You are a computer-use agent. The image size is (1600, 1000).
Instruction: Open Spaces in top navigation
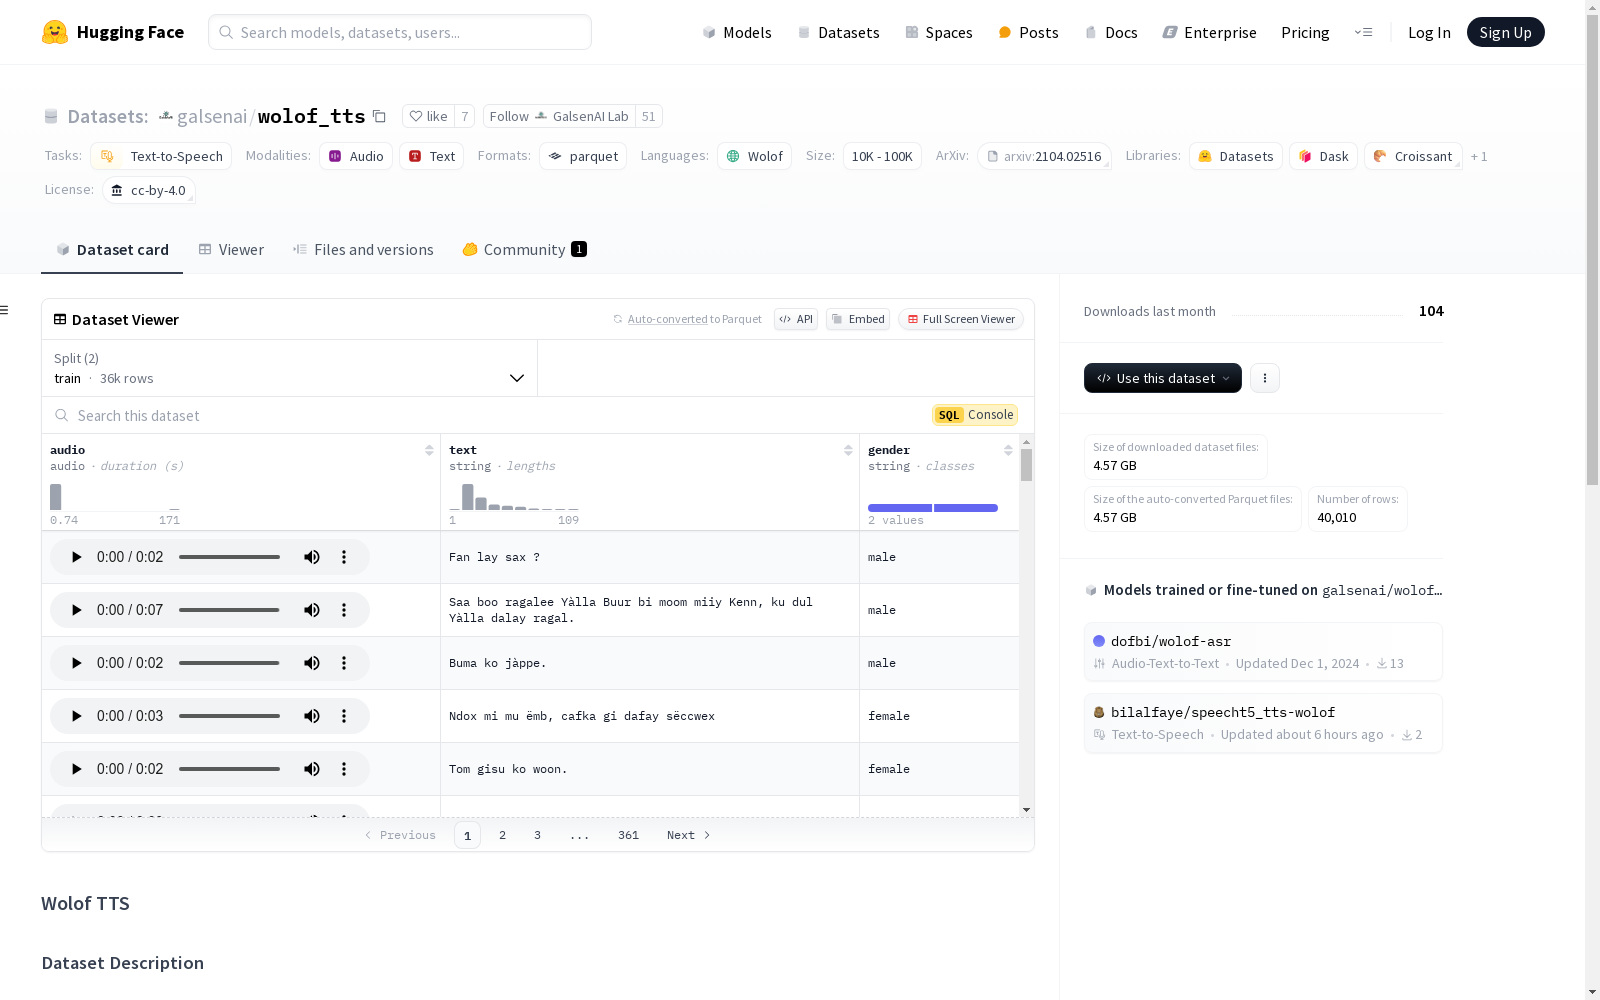939,32
